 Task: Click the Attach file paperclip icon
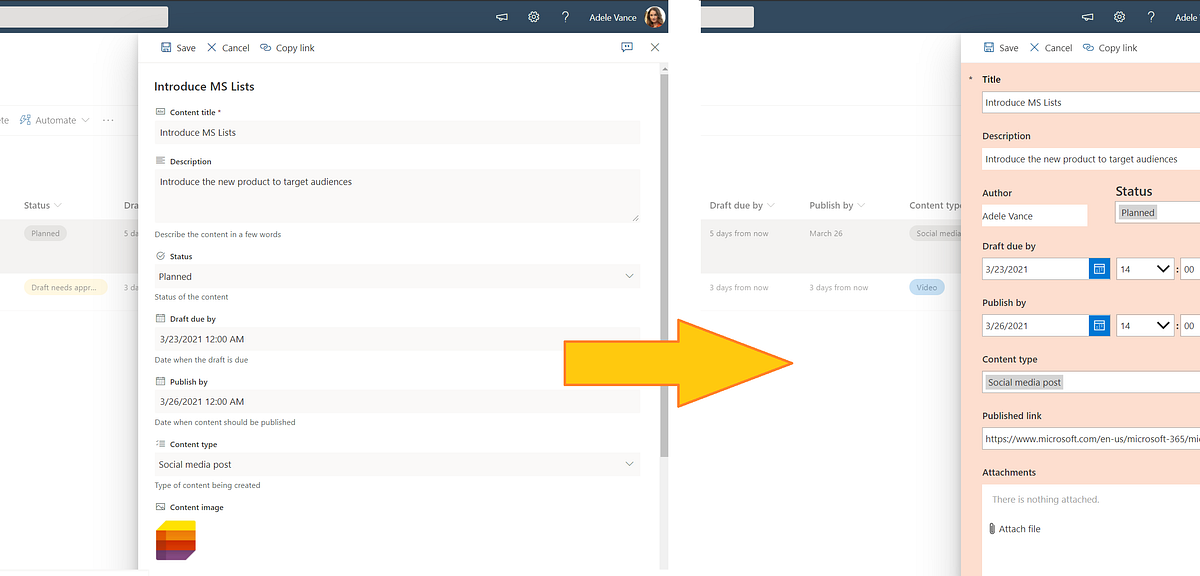click(990, 528)
